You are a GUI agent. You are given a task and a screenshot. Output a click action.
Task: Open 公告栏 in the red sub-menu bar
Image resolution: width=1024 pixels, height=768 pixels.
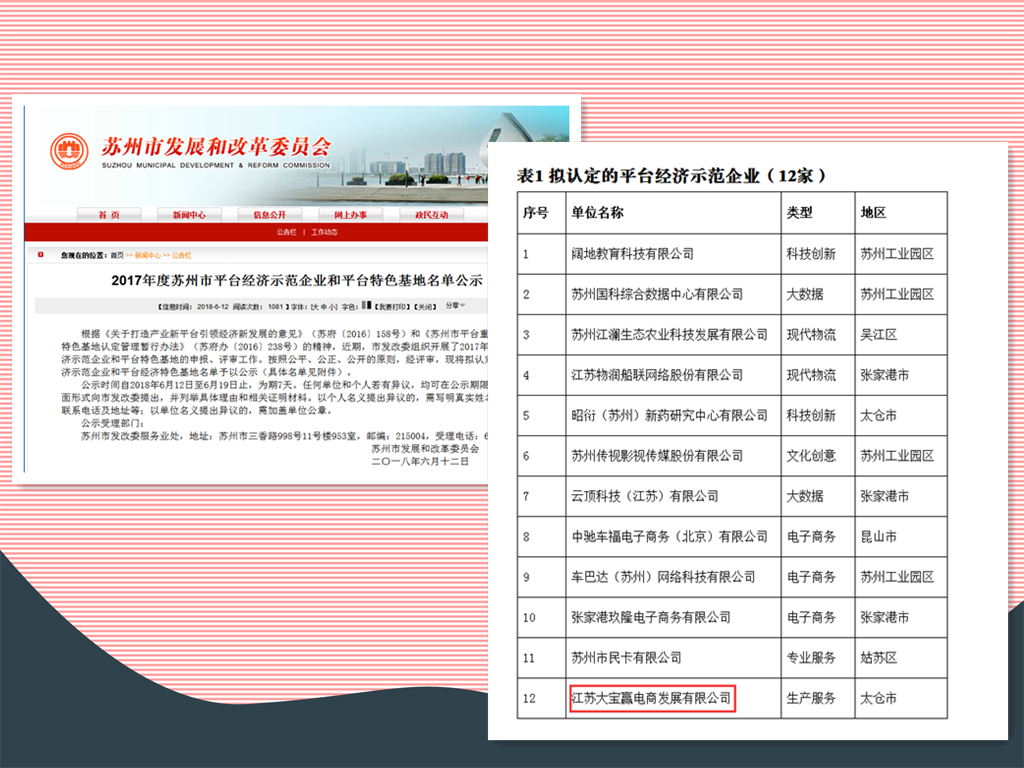coord(286,232)
